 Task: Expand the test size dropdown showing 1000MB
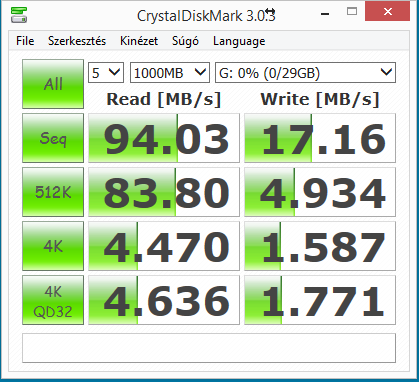170,72
